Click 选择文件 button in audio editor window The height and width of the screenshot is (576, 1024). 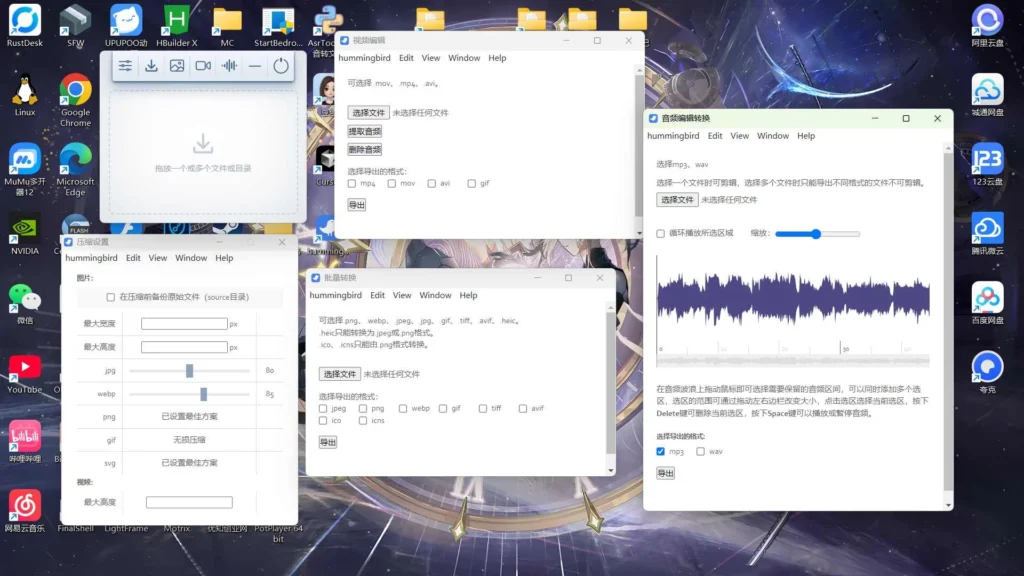pyautogui.click(x=677, y=200)
